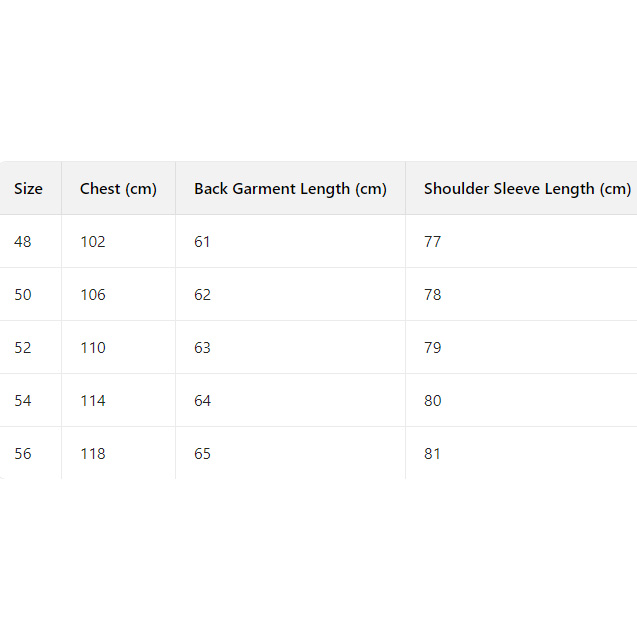The image size is (637, 637).
Task: Click chest value 102
Action: pyautogui.click(x=93, y=242)
